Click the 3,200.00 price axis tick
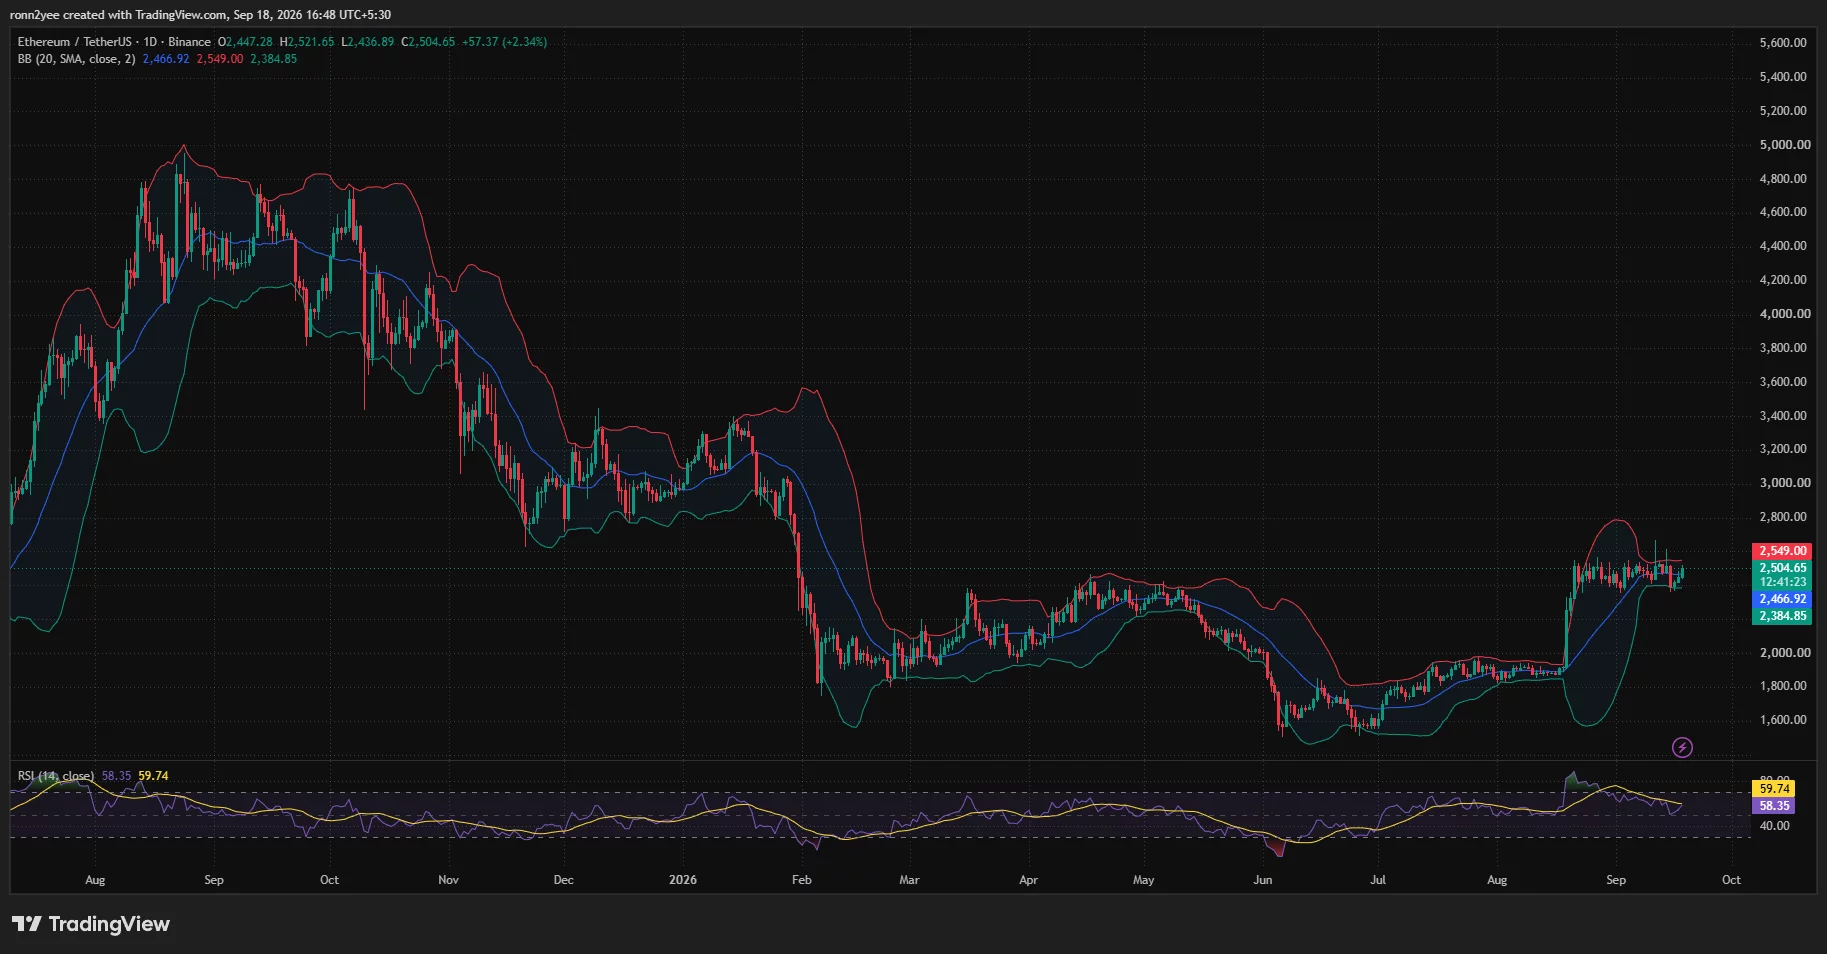Viewport: 1827px width, 954px height. click(x=1783, y=449)
